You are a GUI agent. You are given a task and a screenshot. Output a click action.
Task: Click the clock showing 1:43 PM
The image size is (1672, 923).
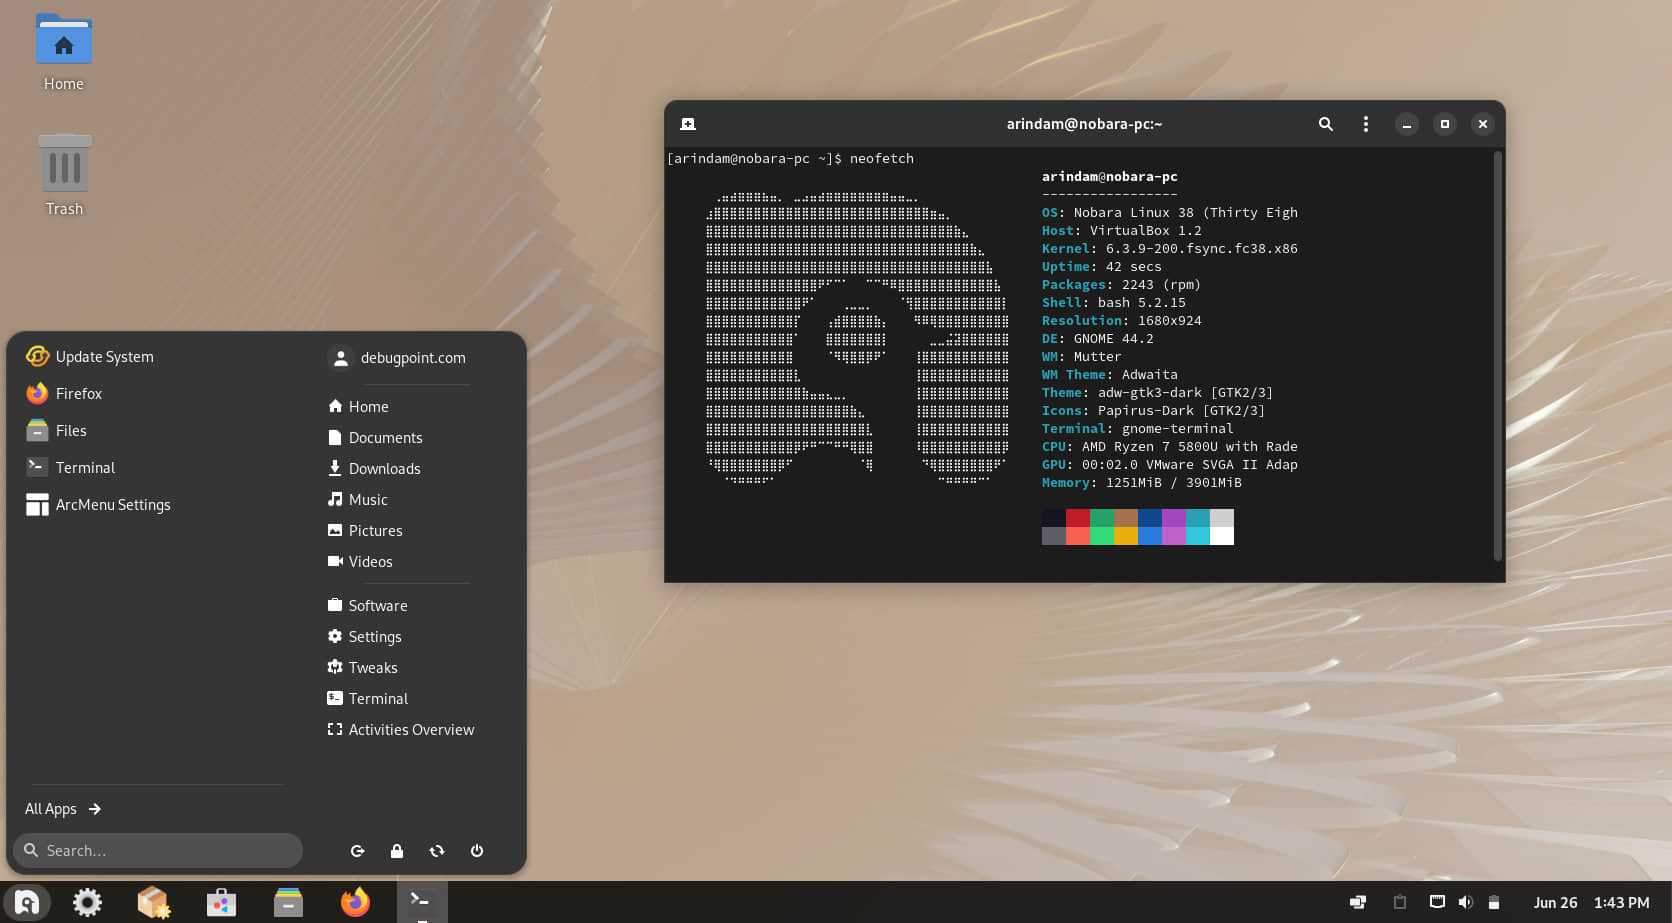[1621, 902]
